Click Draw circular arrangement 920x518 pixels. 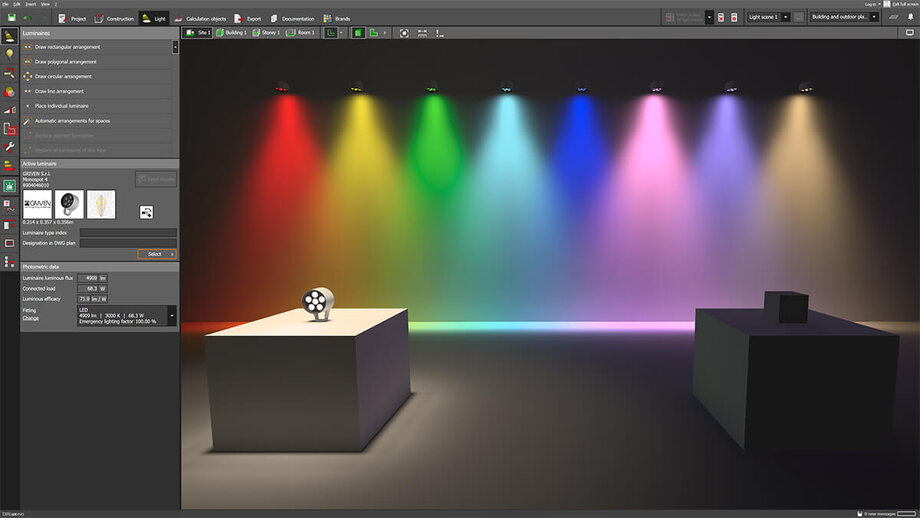click(x=63, y=76)
